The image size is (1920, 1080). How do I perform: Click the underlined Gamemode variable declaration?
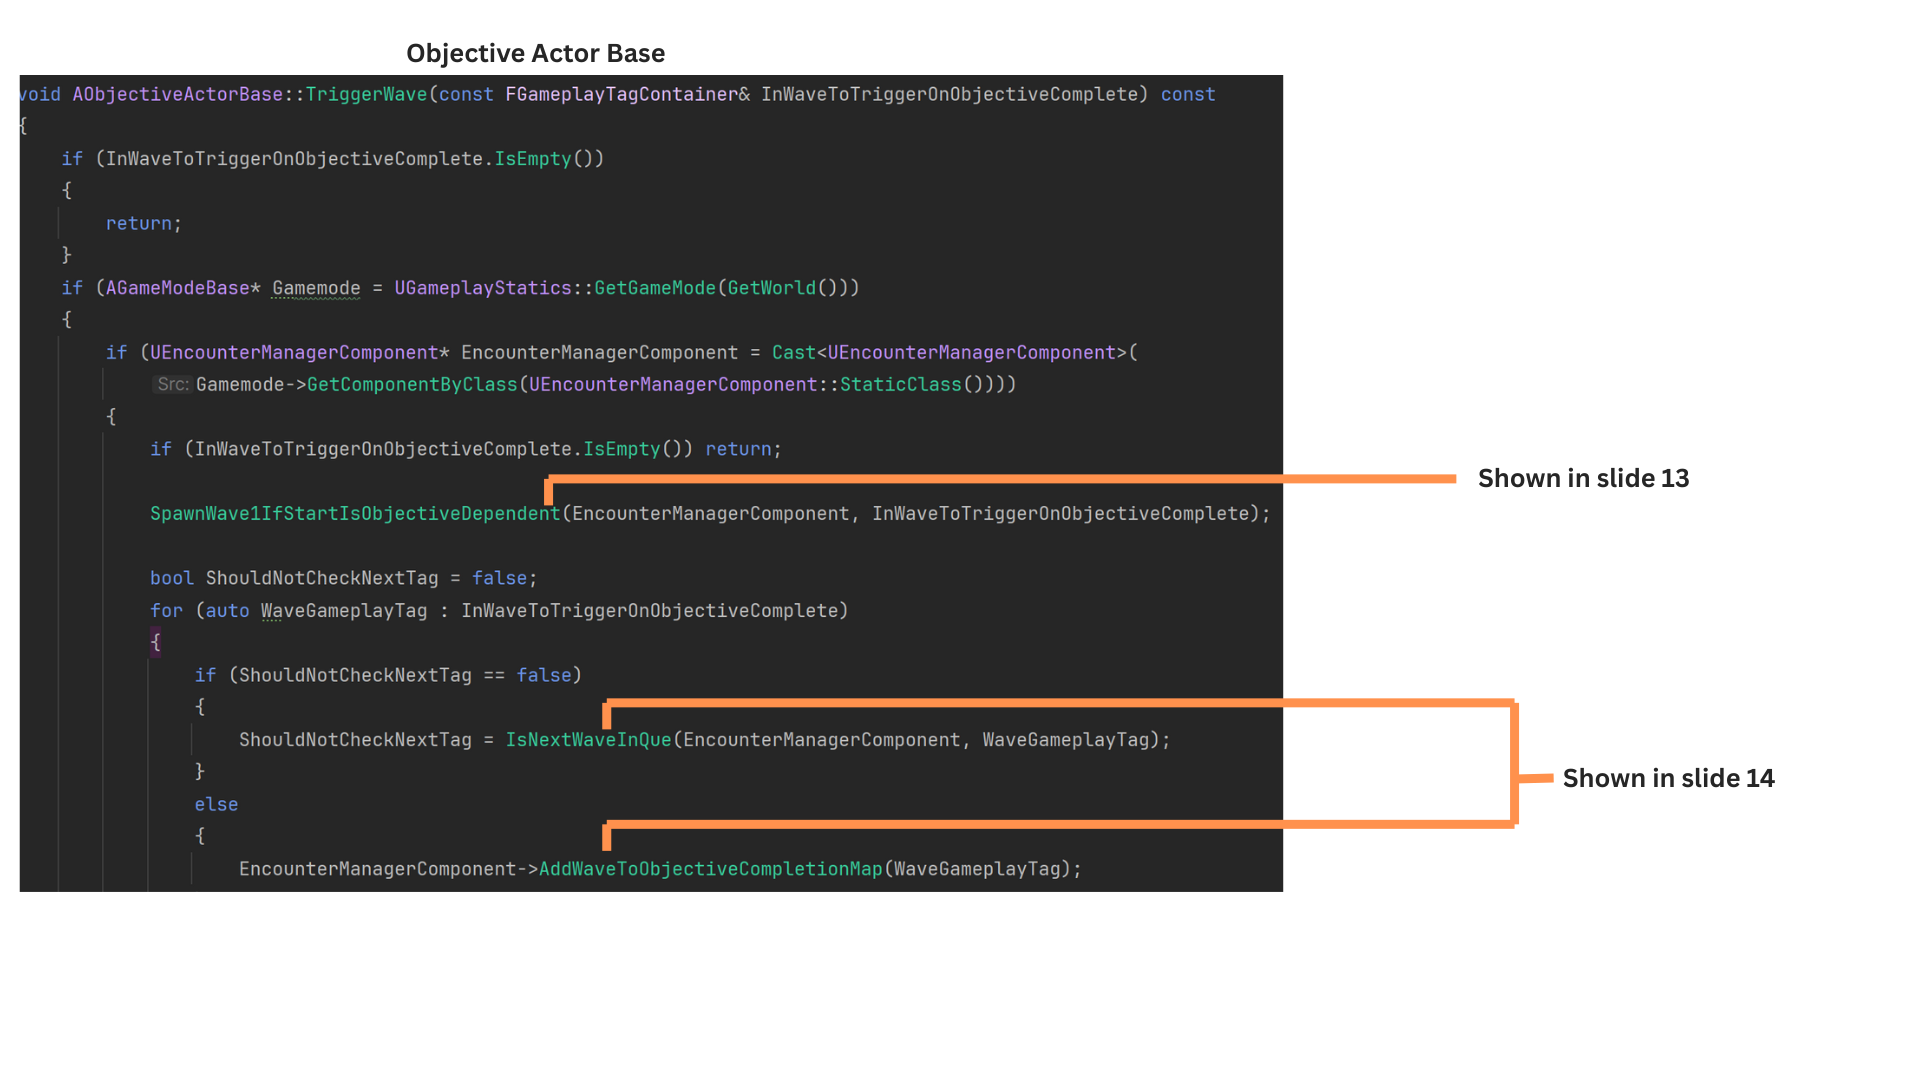click(316, 289)
